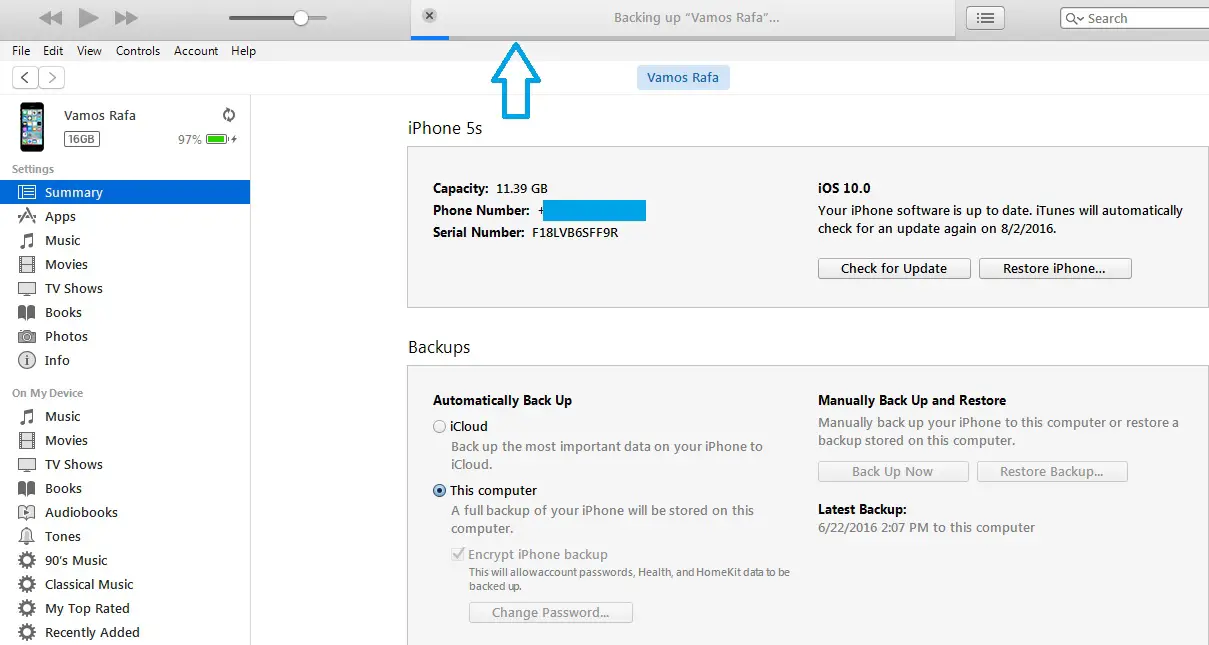This screenshot has height=645, width=1209.
Task: Click the Restore Backup button
Action: (1052, 471)
